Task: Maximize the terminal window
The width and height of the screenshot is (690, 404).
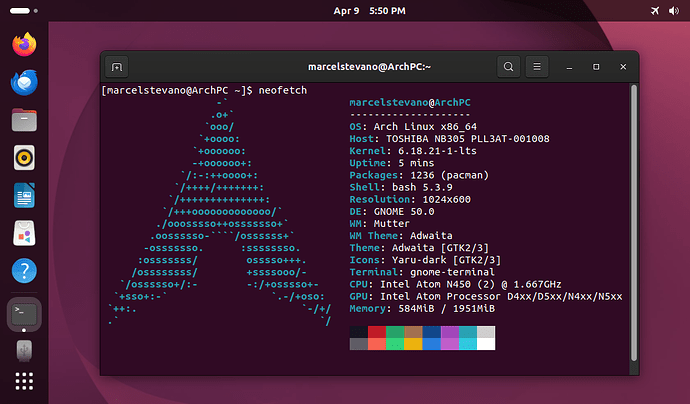Action: click(596, 67)
